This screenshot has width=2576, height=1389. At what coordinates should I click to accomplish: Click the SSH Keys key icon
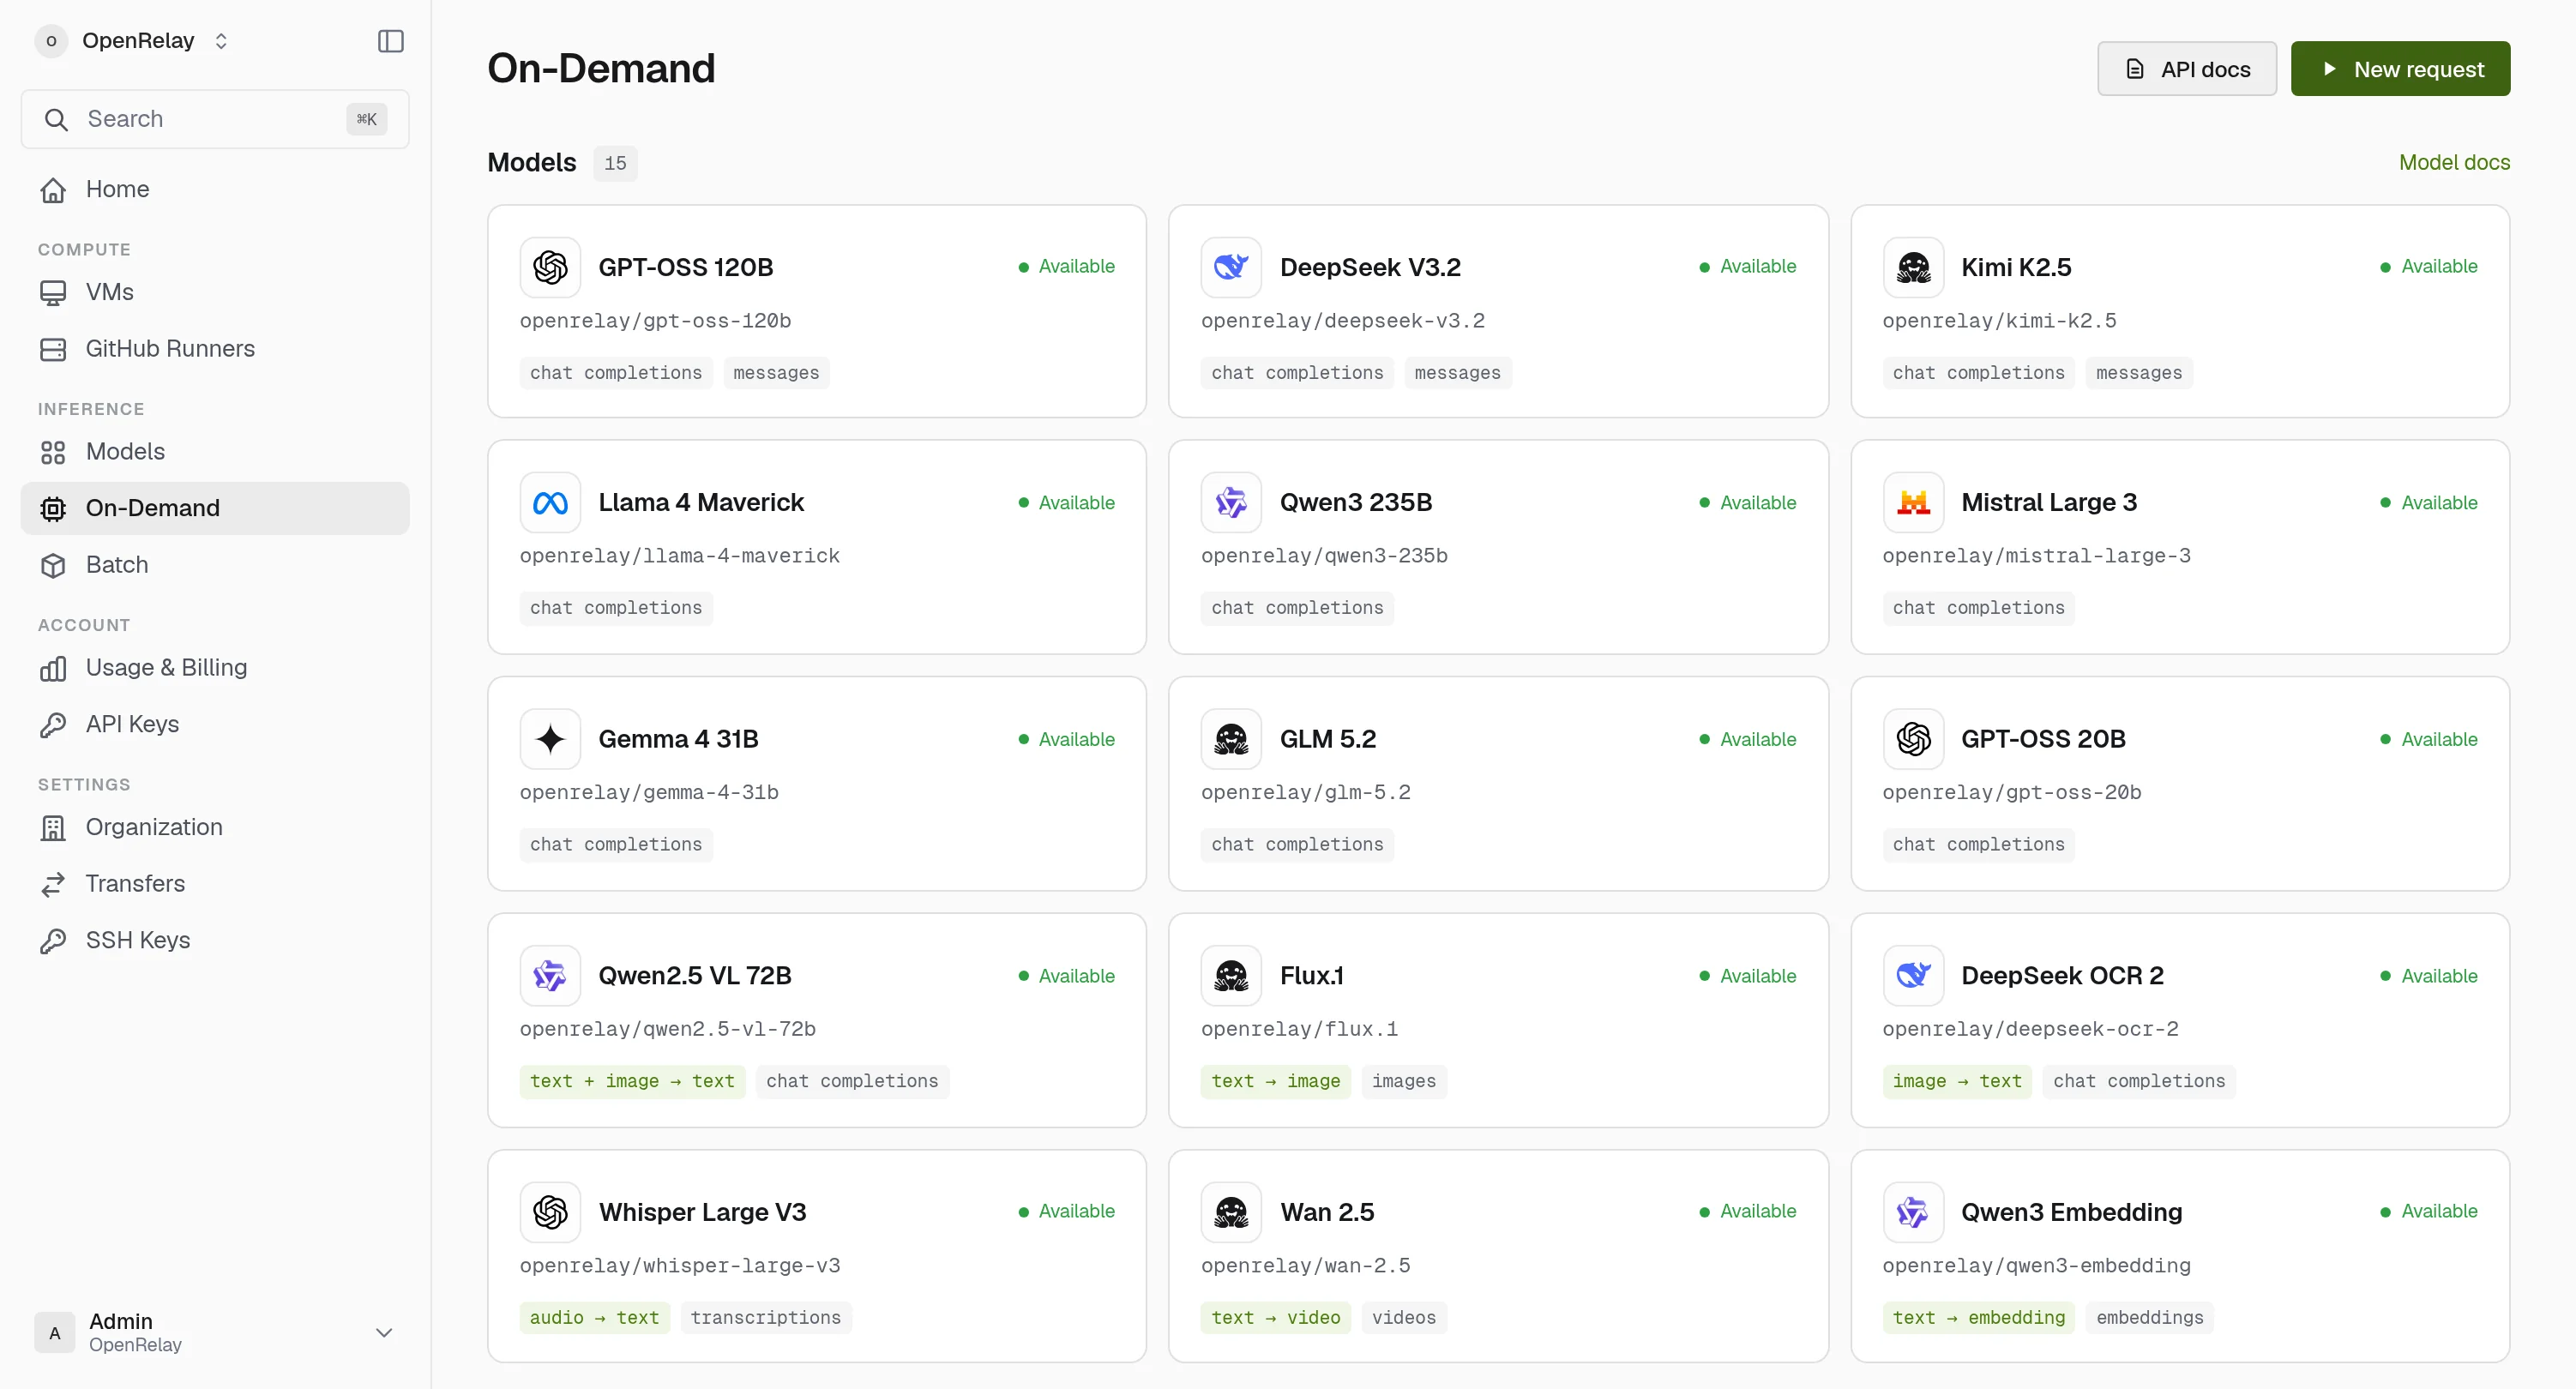click(x=53, y=941)
